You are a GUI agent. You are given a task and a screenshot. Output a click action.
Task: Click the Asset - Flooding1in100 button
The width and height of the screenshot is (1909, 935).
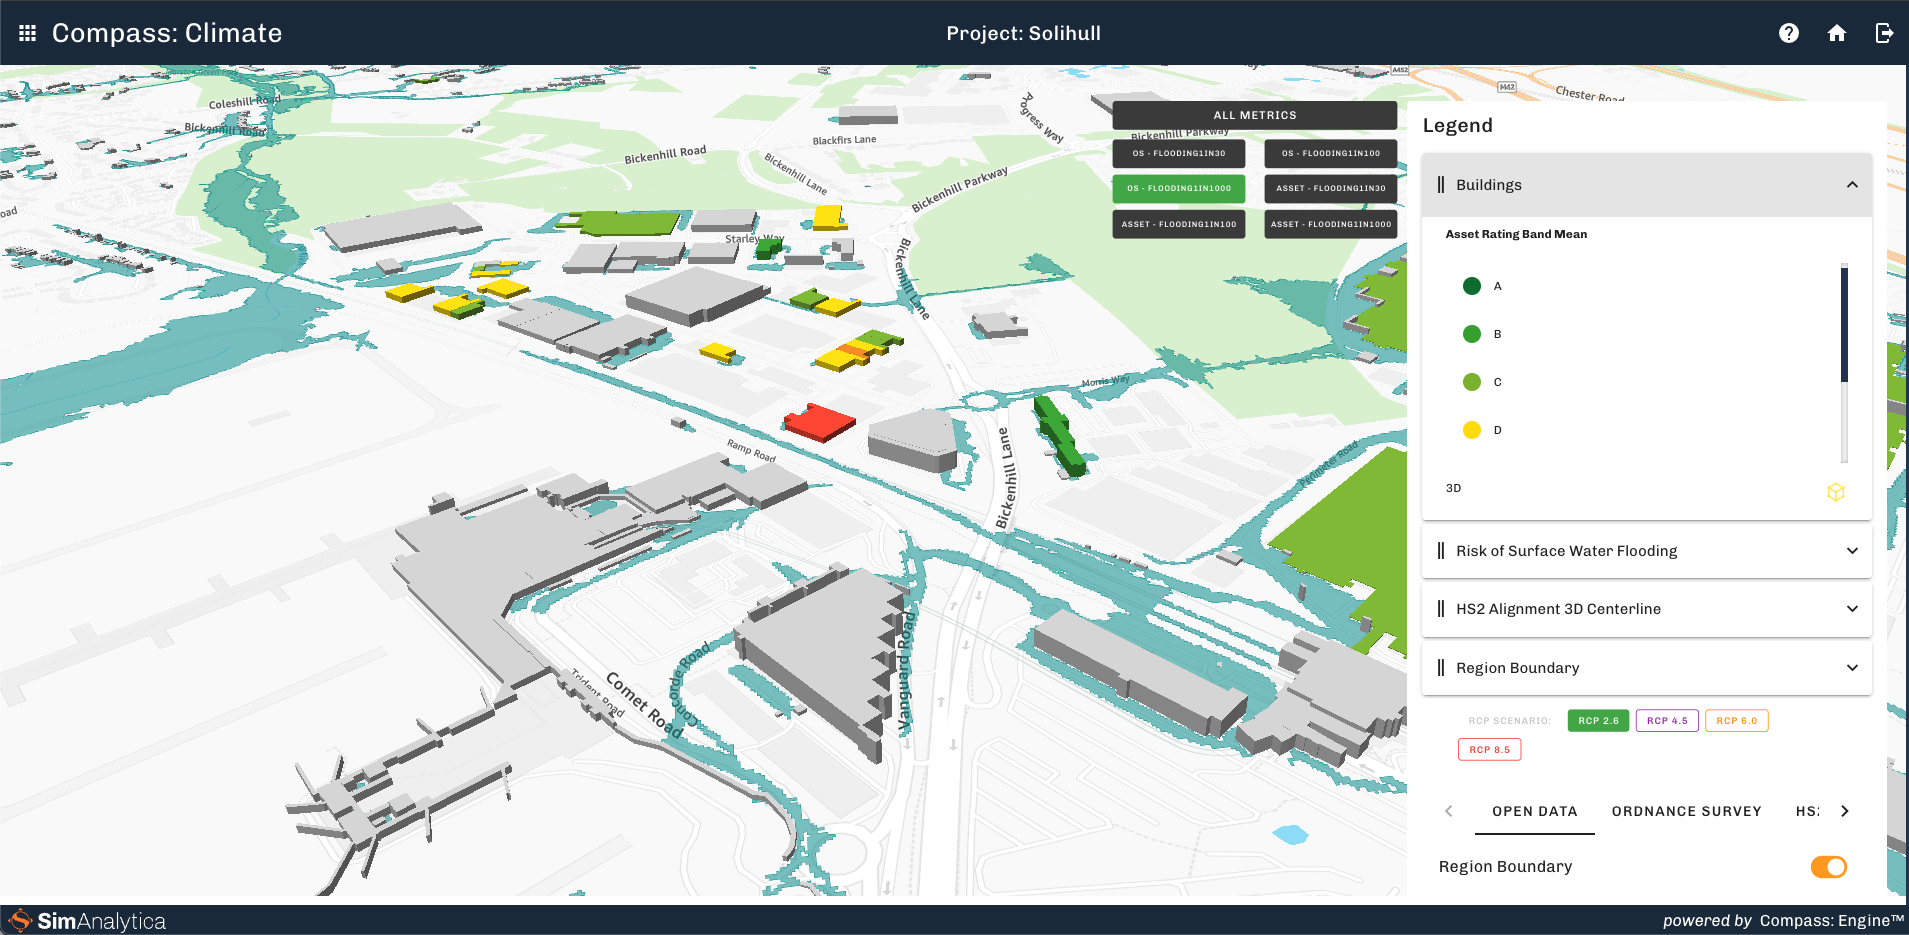pos(1179,225)
